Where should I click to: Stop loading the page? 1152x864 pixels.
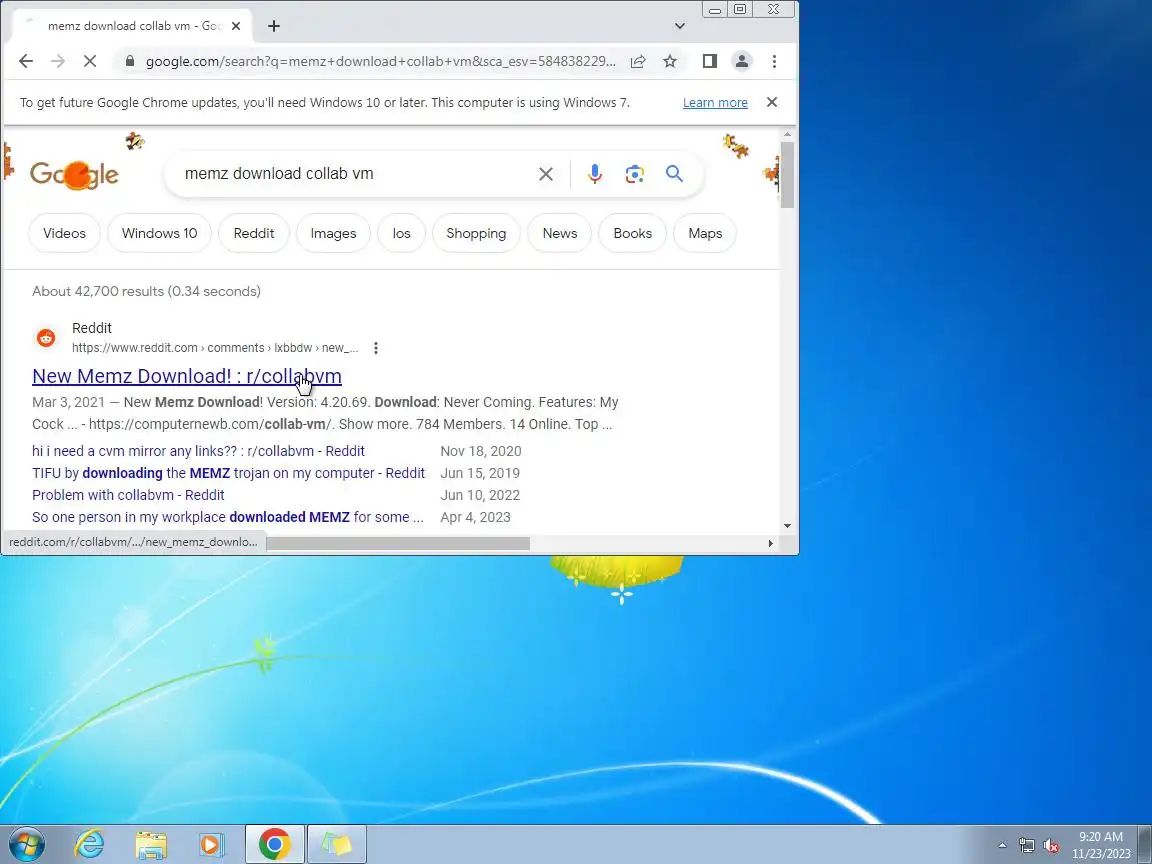(90, 61)
